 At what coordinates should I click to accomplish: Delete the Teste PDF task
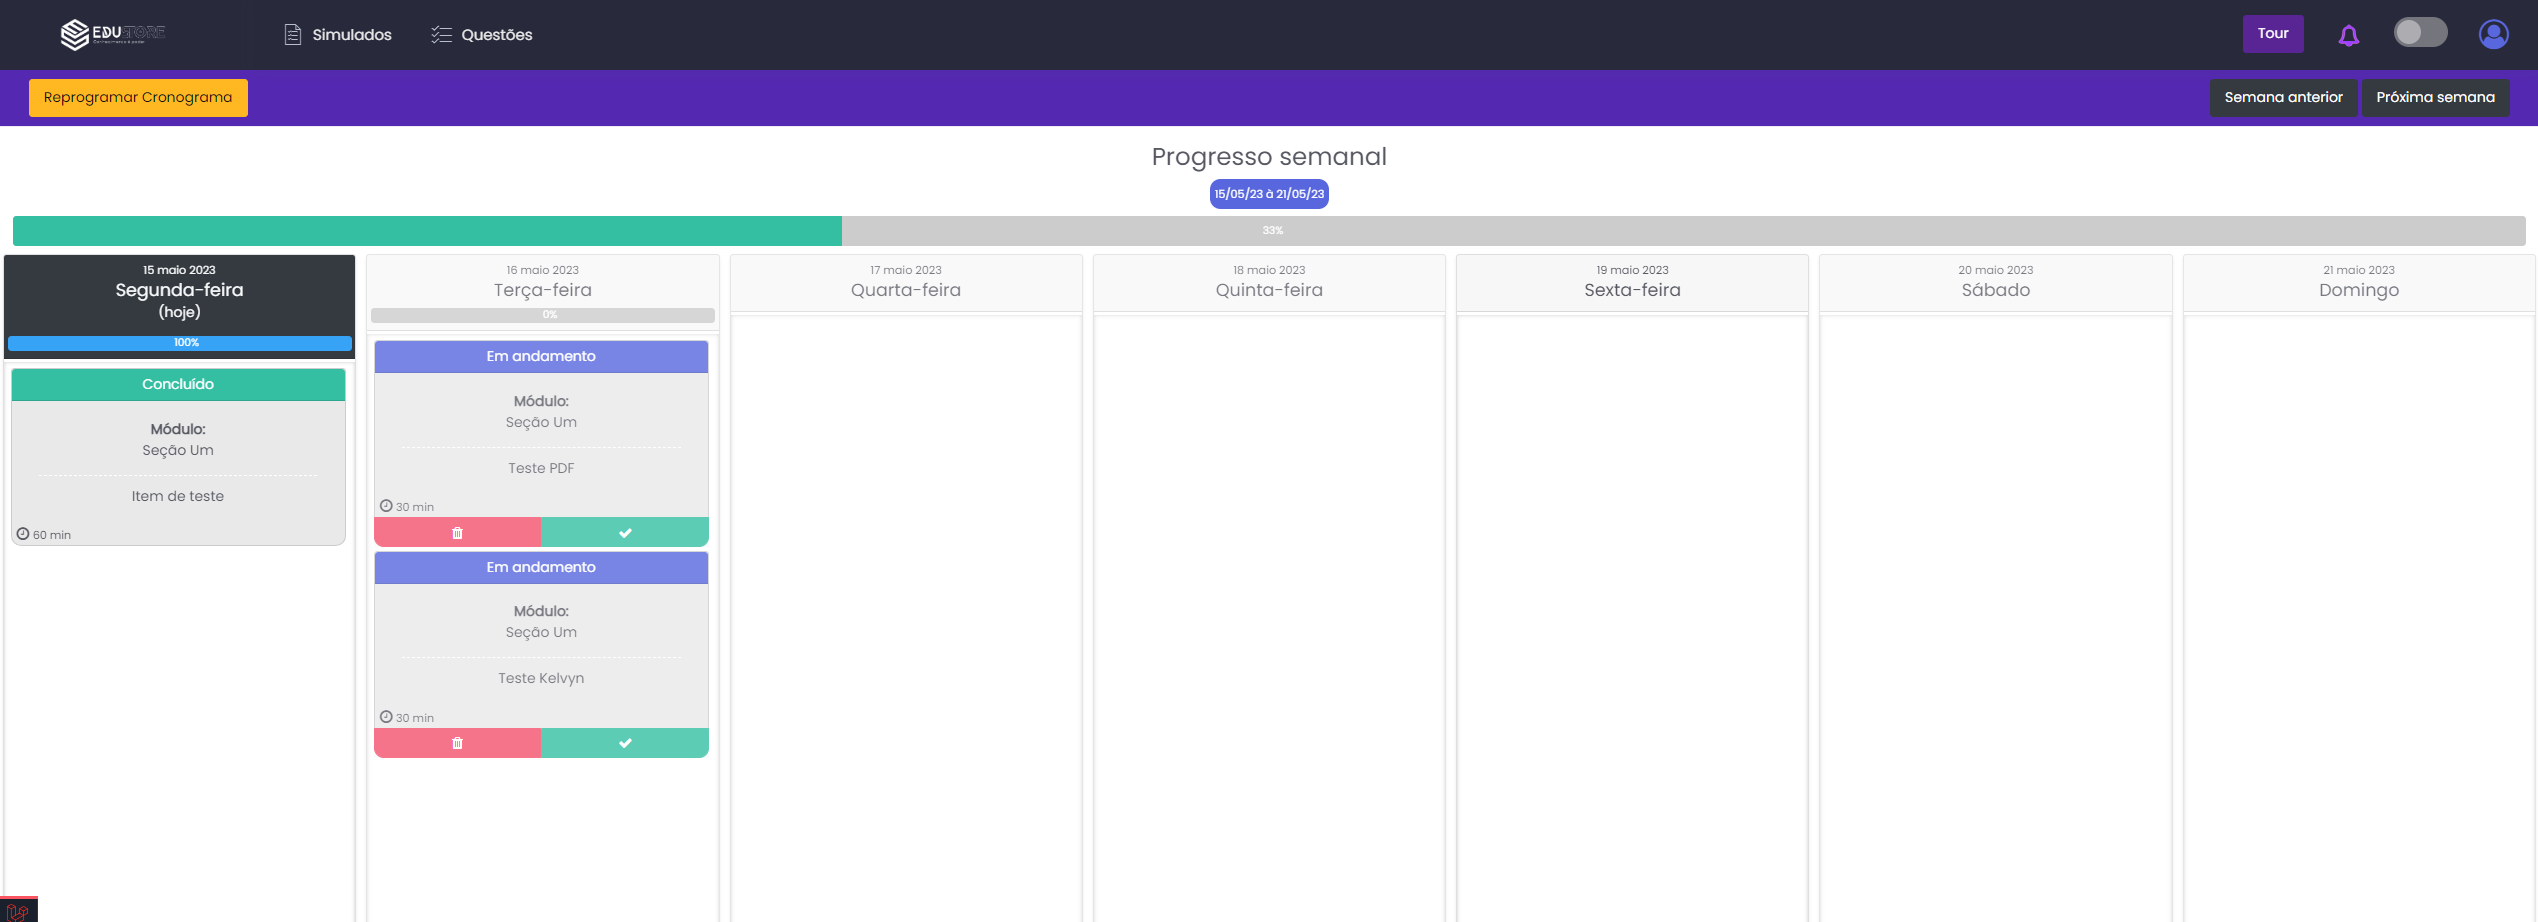(x=457, y=533)
